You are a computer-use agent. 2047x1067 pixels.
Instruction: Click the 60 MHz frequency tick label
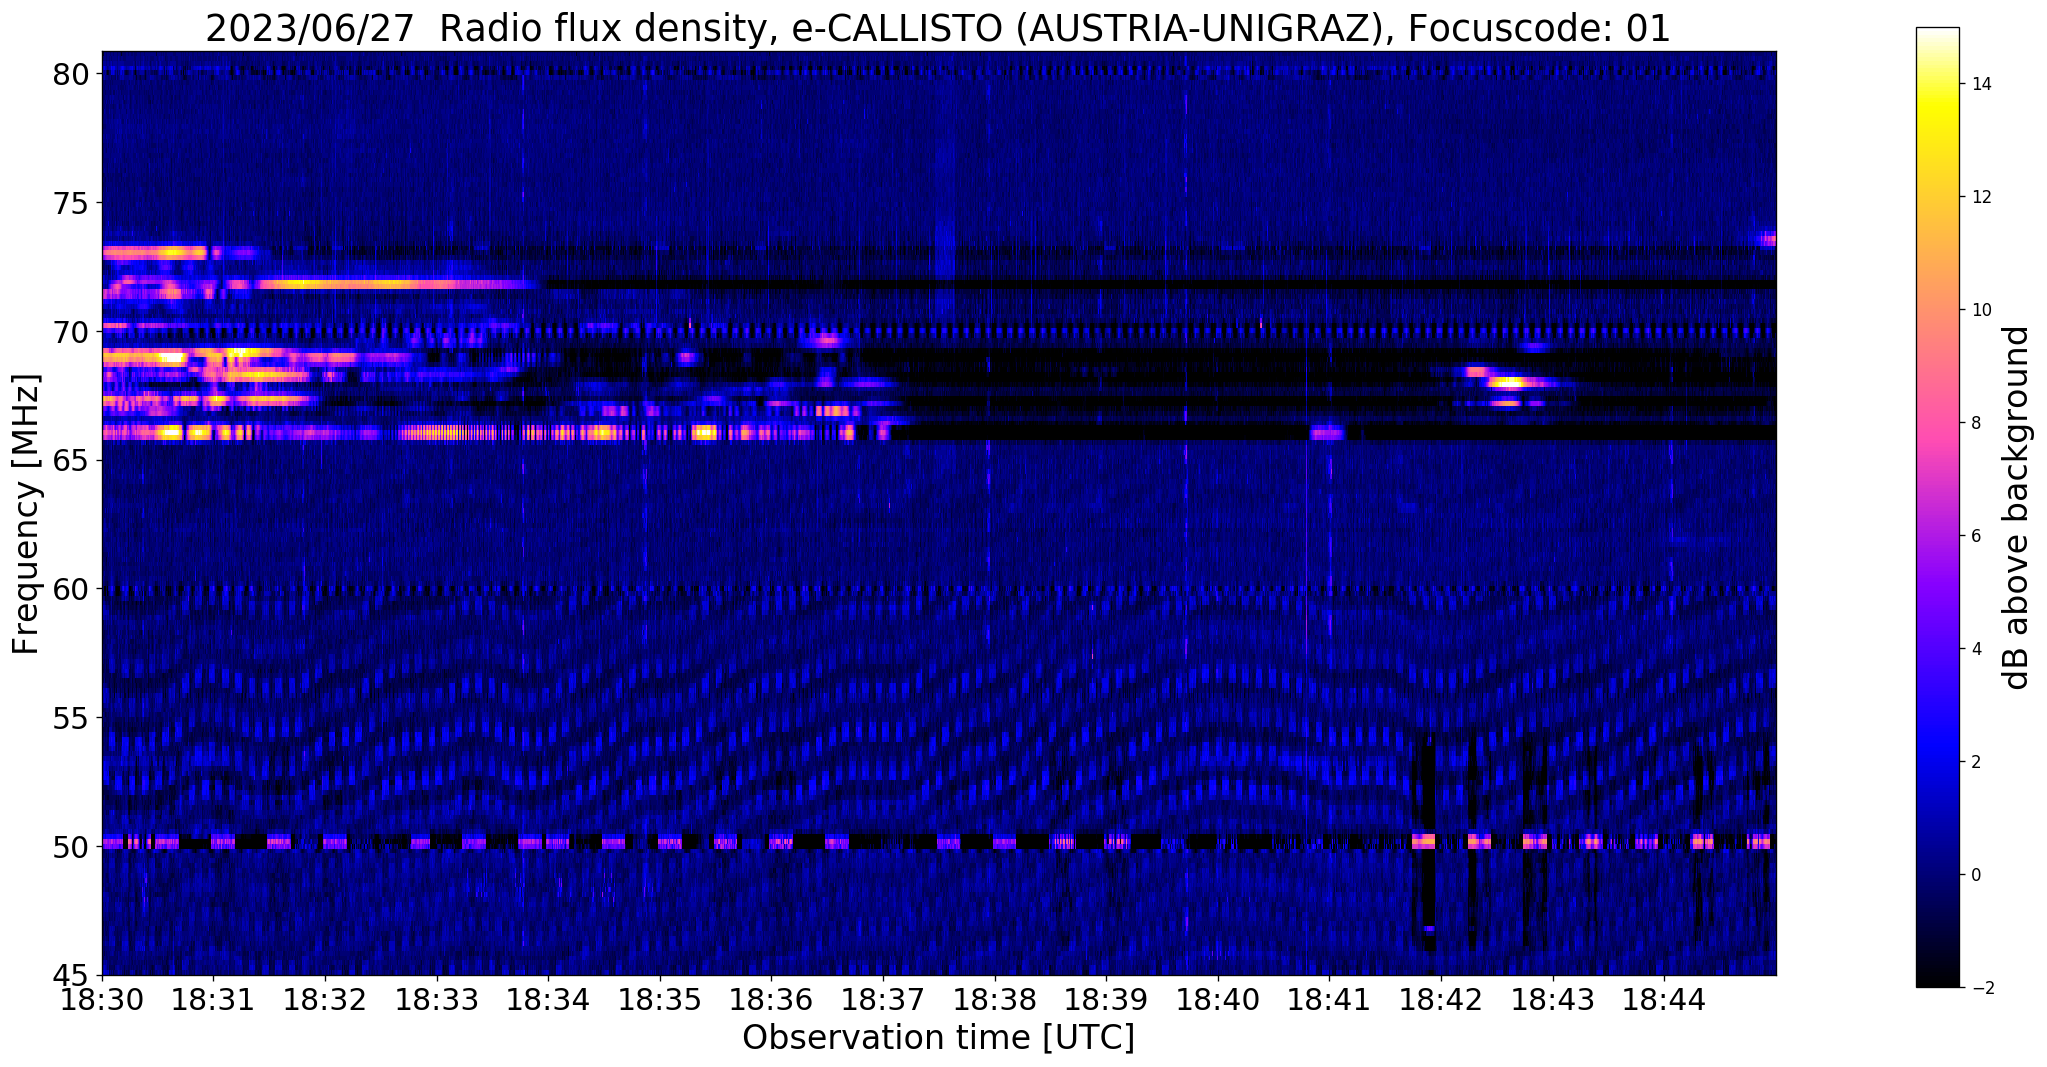pos(71,589)
